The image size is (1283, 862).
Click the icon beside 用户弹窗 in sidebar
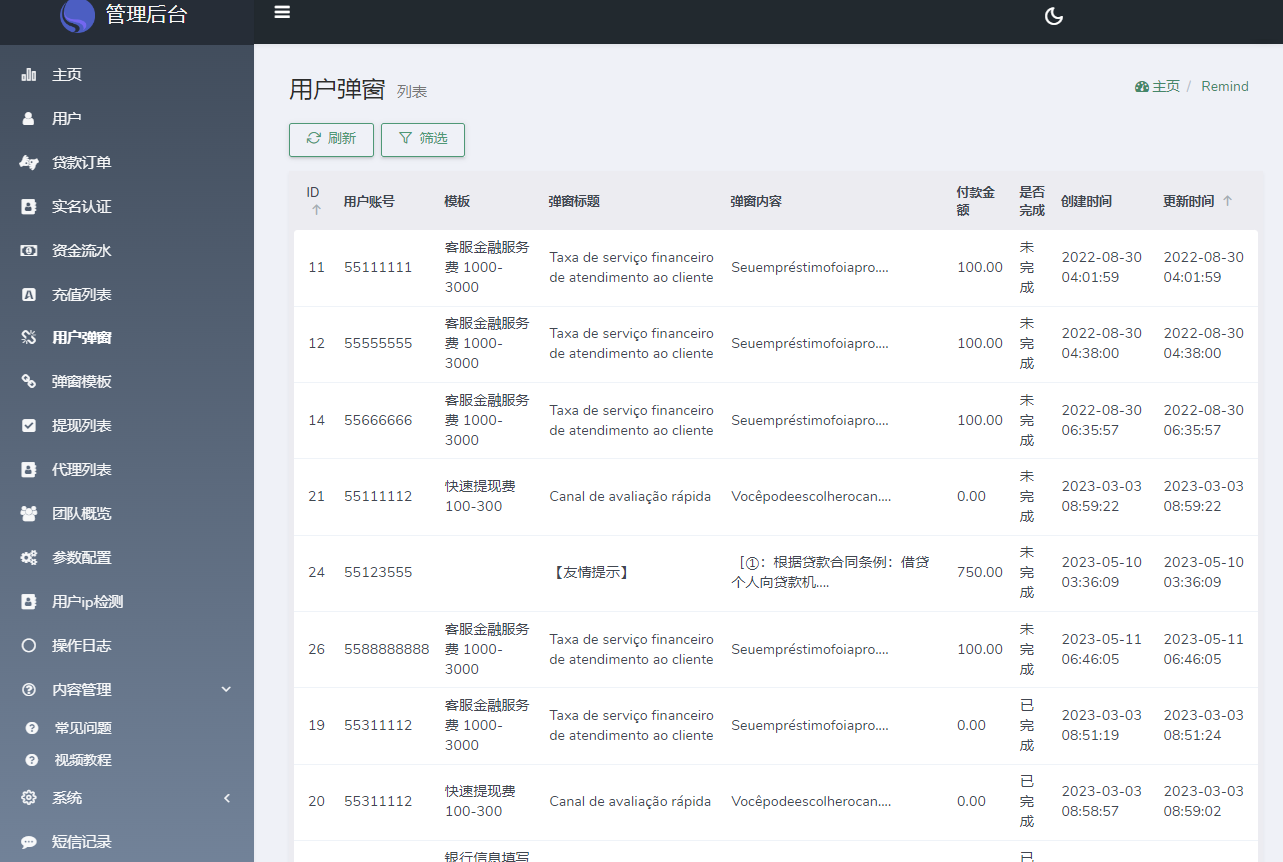click(29, 338)
